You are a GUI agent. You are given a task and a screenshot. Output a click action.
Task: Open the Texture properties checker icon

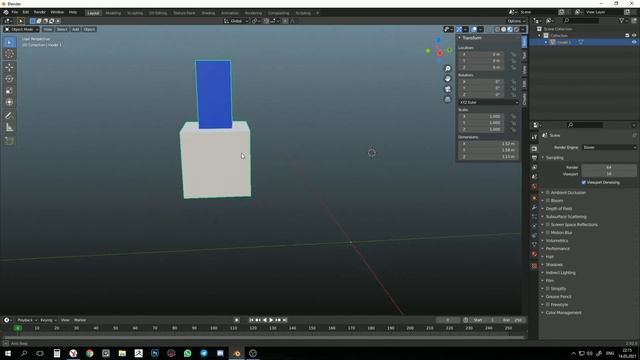pyautogui.click(x=534, y=266)
